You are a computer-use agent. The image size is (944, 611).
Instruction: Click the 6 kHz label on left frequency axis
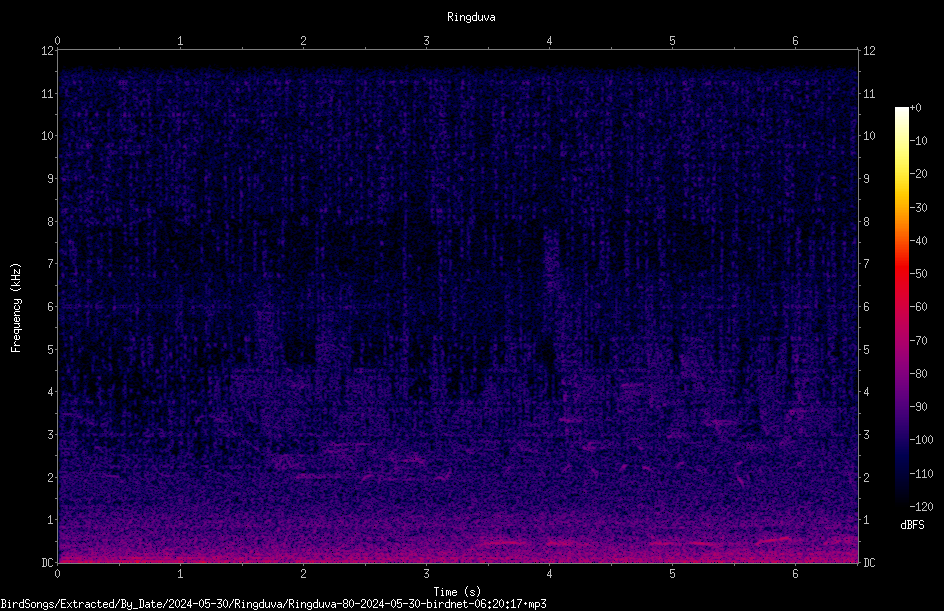click(51, 306)
